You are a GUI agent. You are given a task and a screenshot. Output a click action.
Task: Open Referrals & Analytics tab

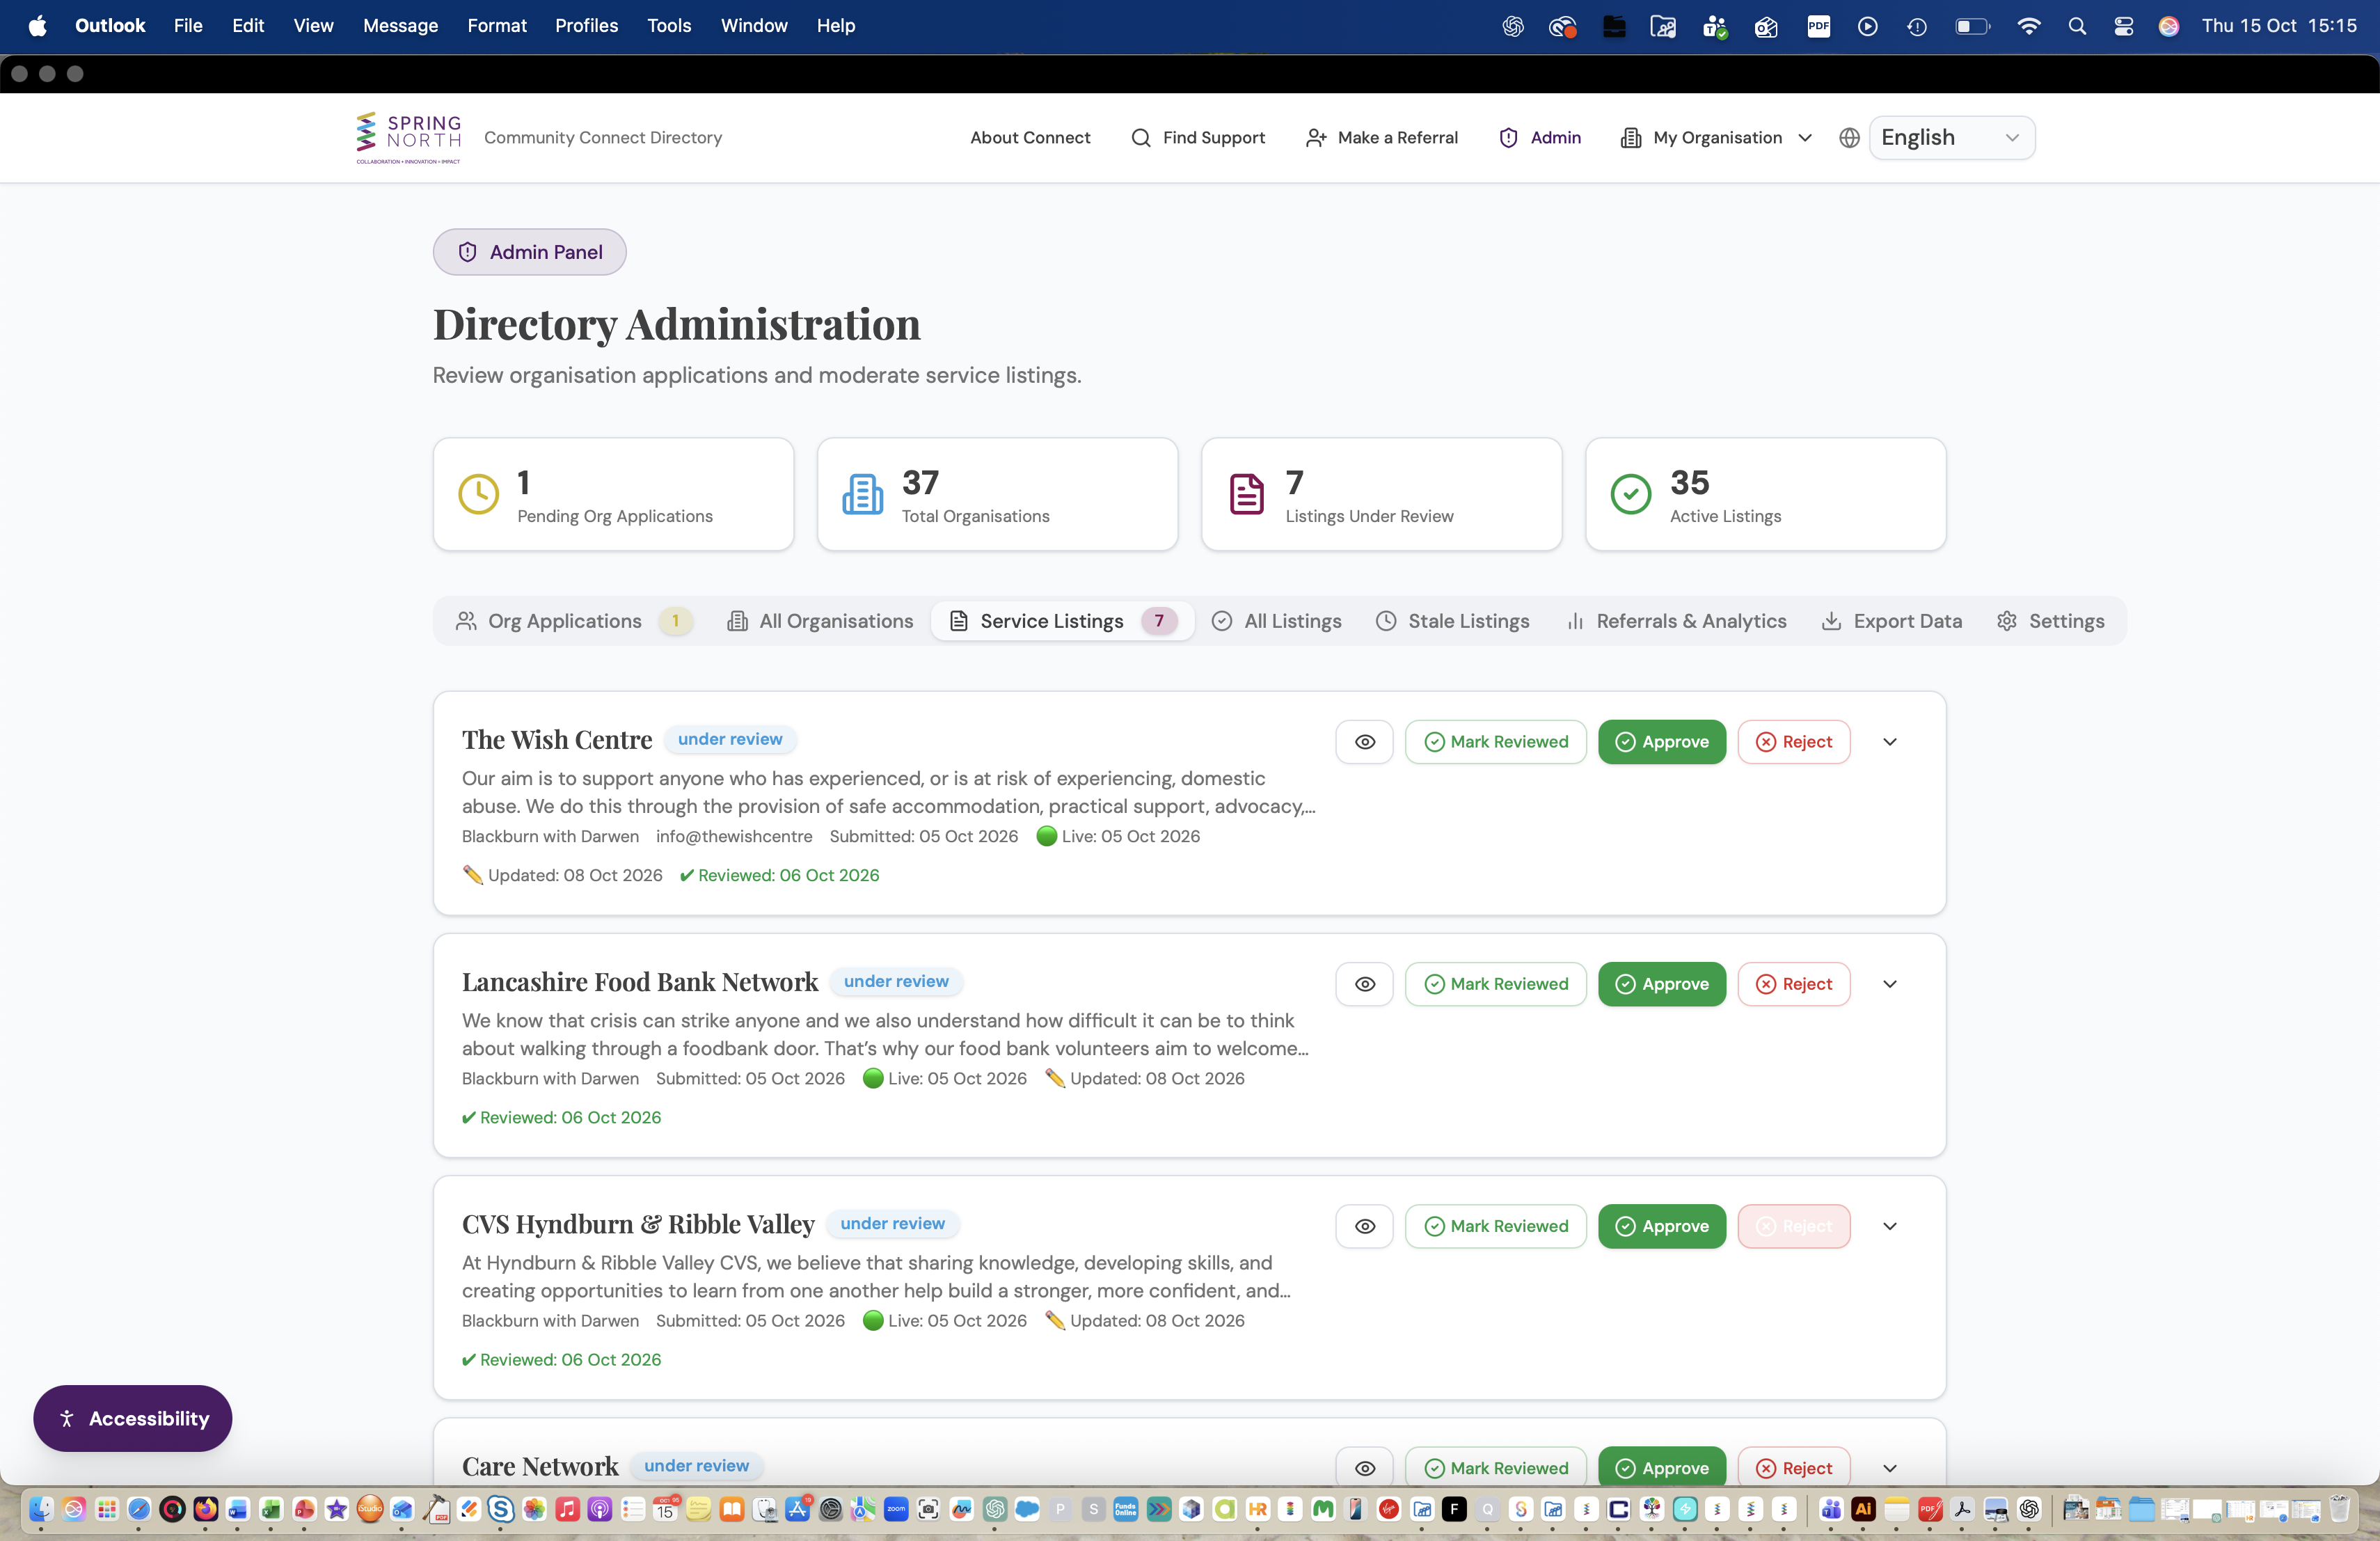pyautogui.click(x=1677, y=621)
